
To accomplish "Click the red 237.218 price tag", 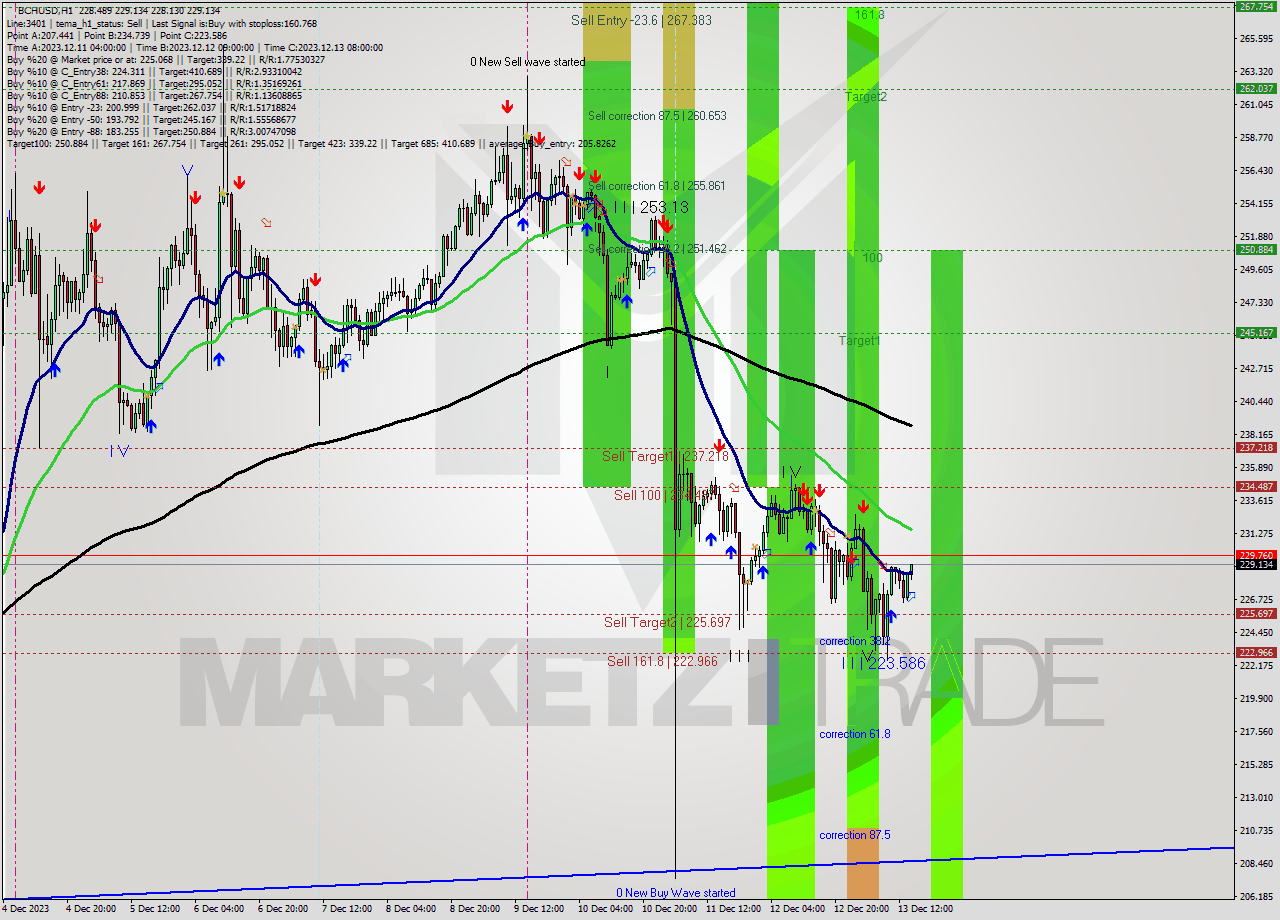I will 1256,448.
